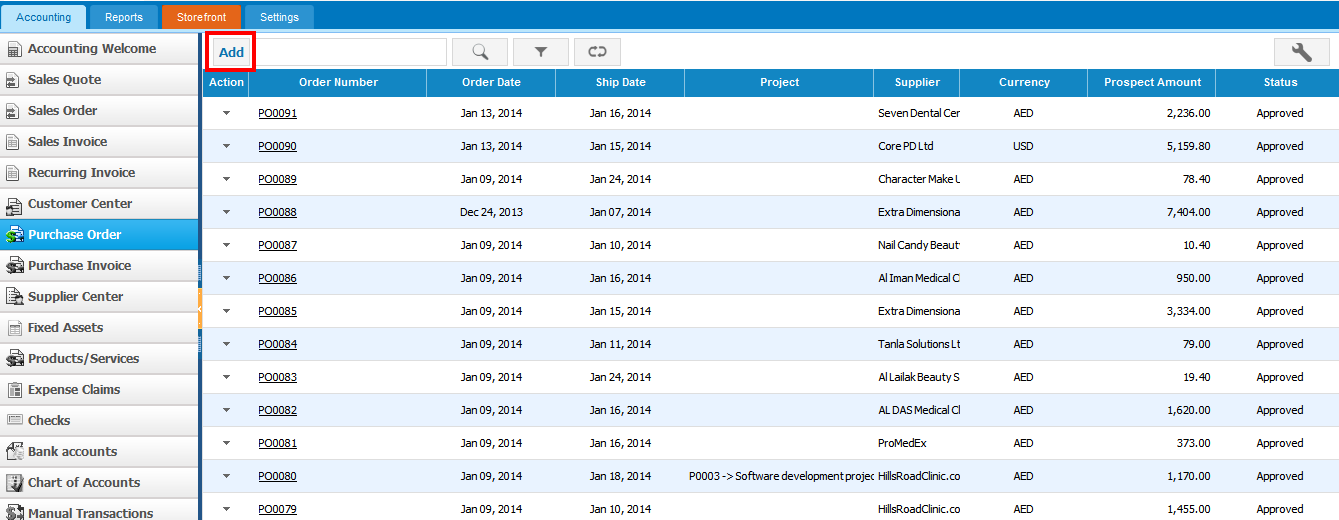Screen dimensions: 1339x520
Task: Sort by Ship Date column header
Action: point(620,82)
